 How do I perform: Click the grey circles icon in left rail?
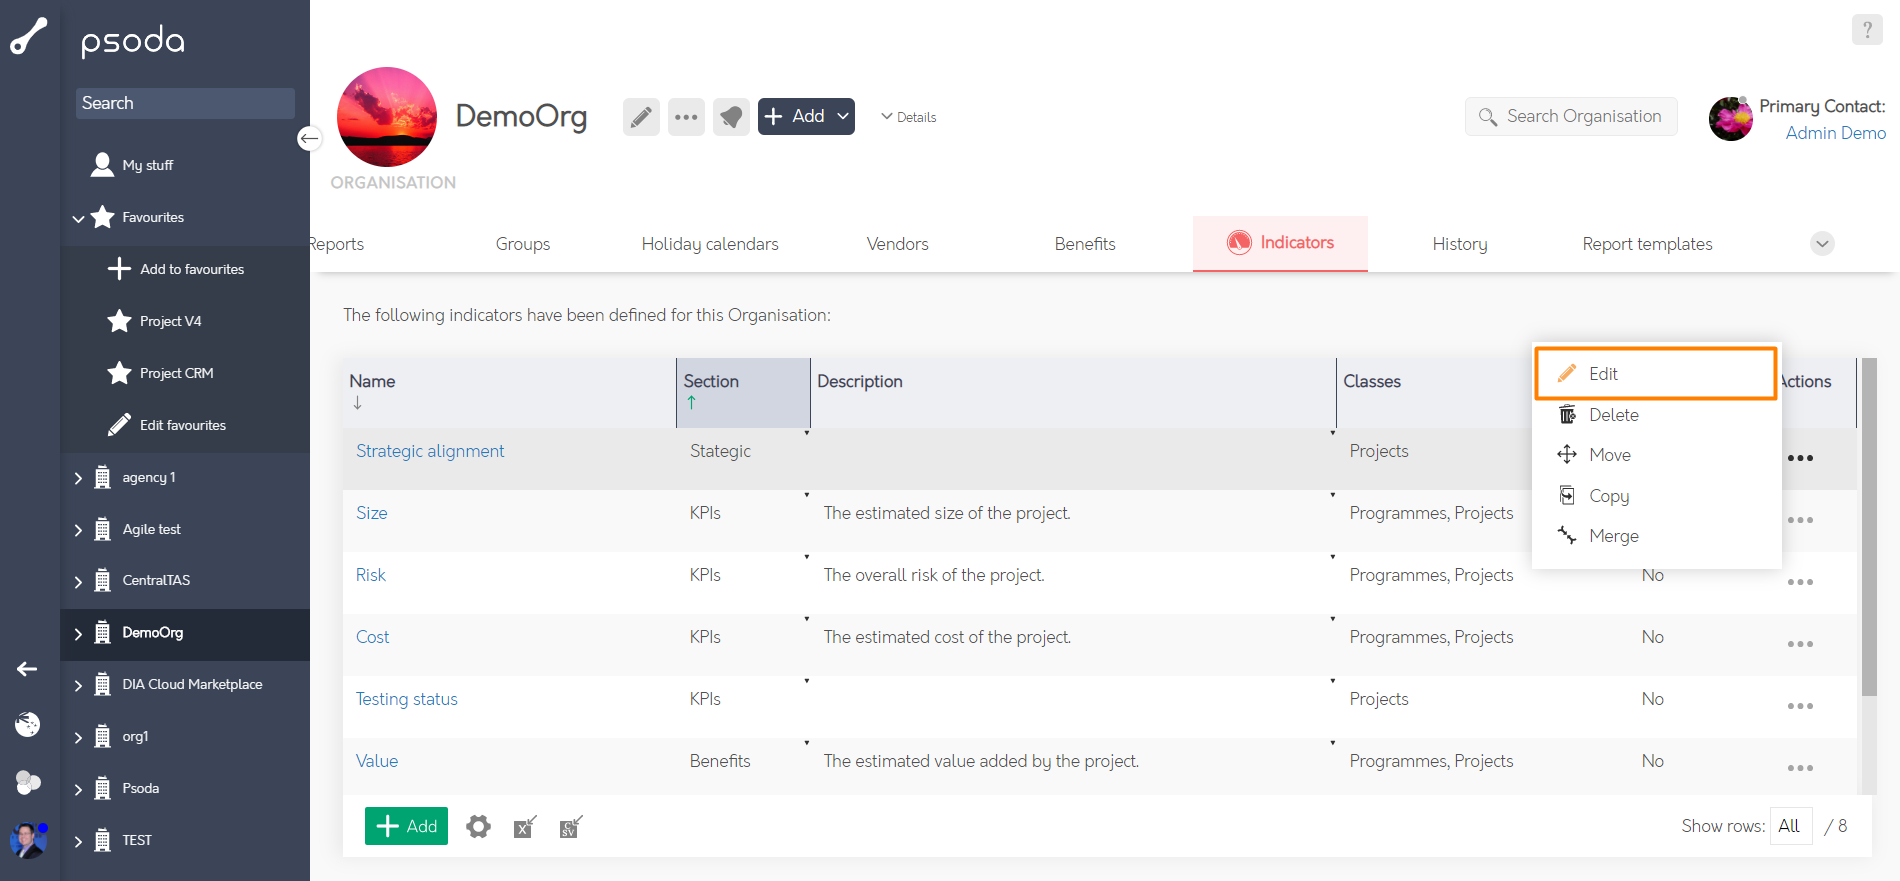28,782
